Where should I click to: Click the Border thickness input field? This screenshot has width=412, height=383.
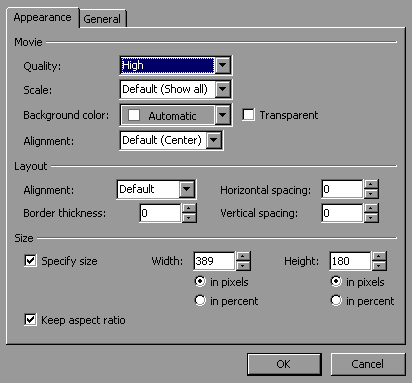(x=160, y=213)
